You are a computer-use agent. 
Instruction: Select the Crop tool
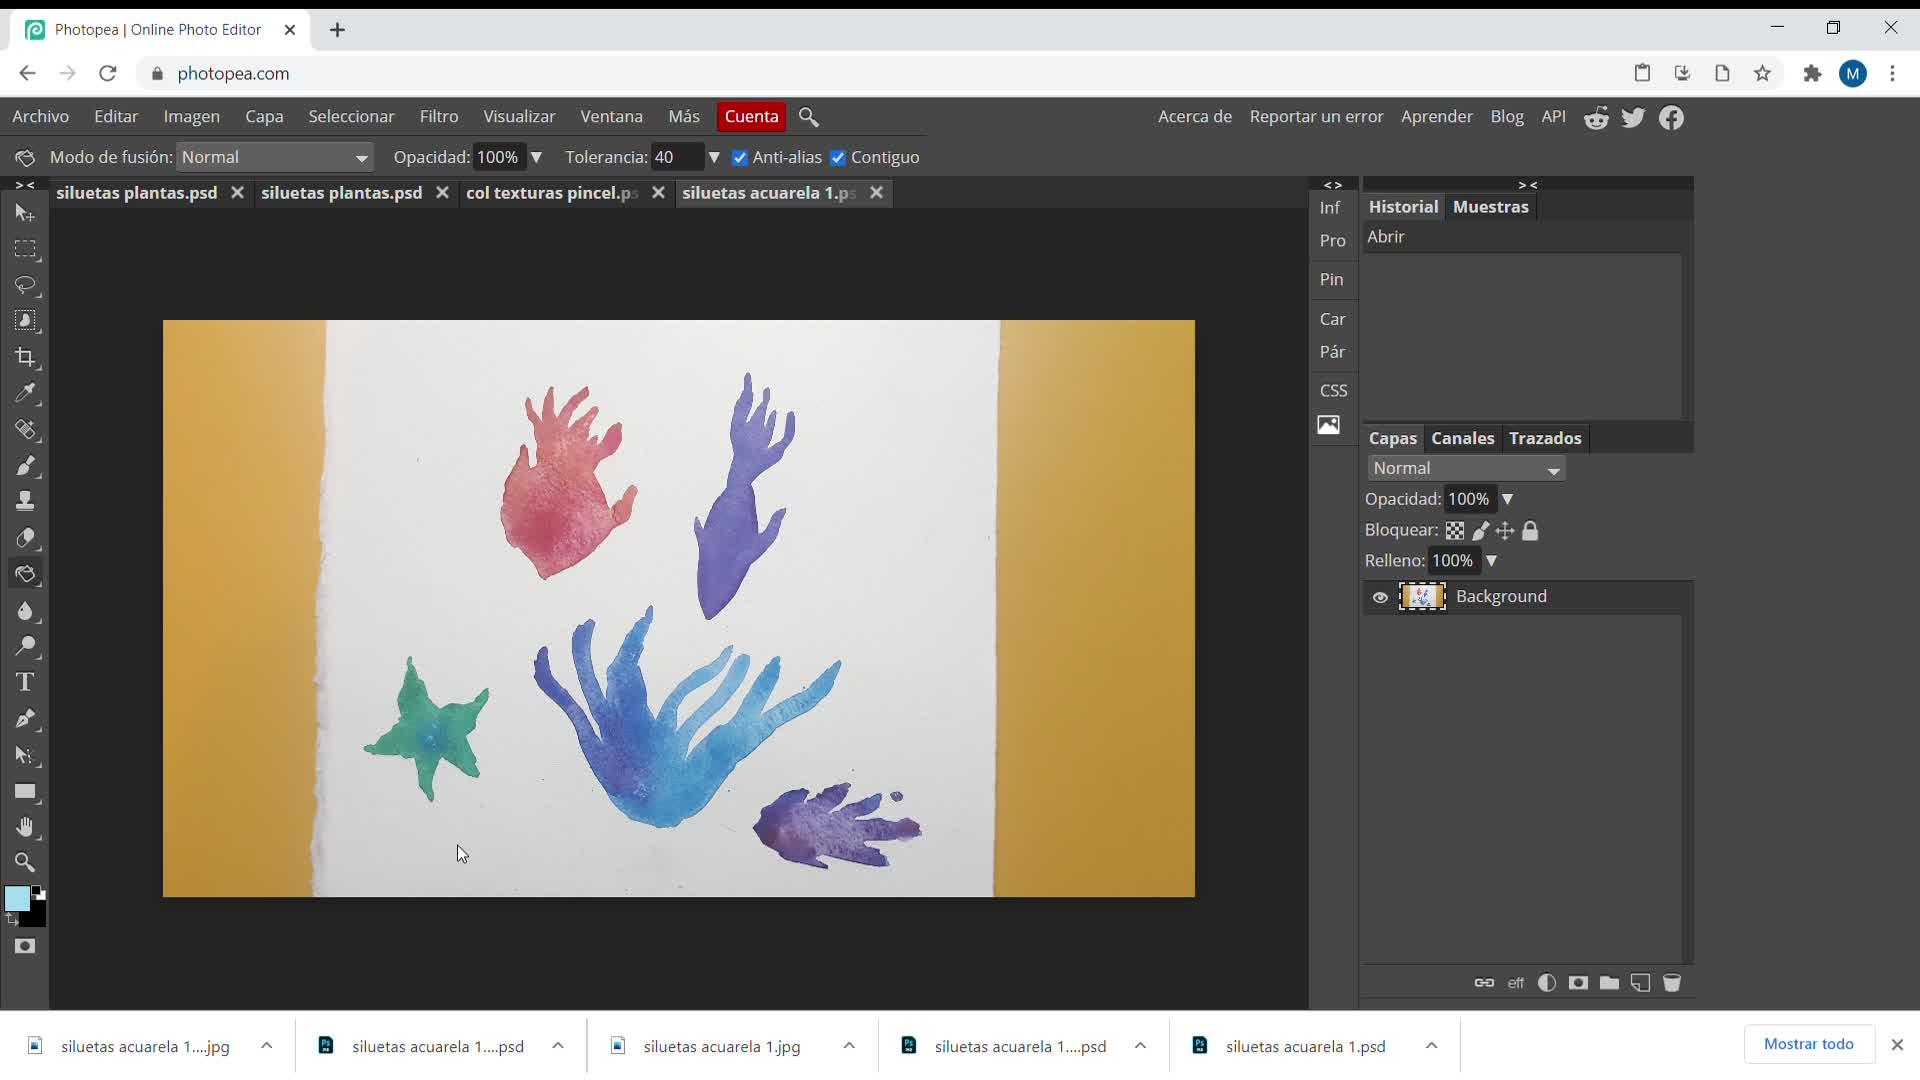pos(25,357)
